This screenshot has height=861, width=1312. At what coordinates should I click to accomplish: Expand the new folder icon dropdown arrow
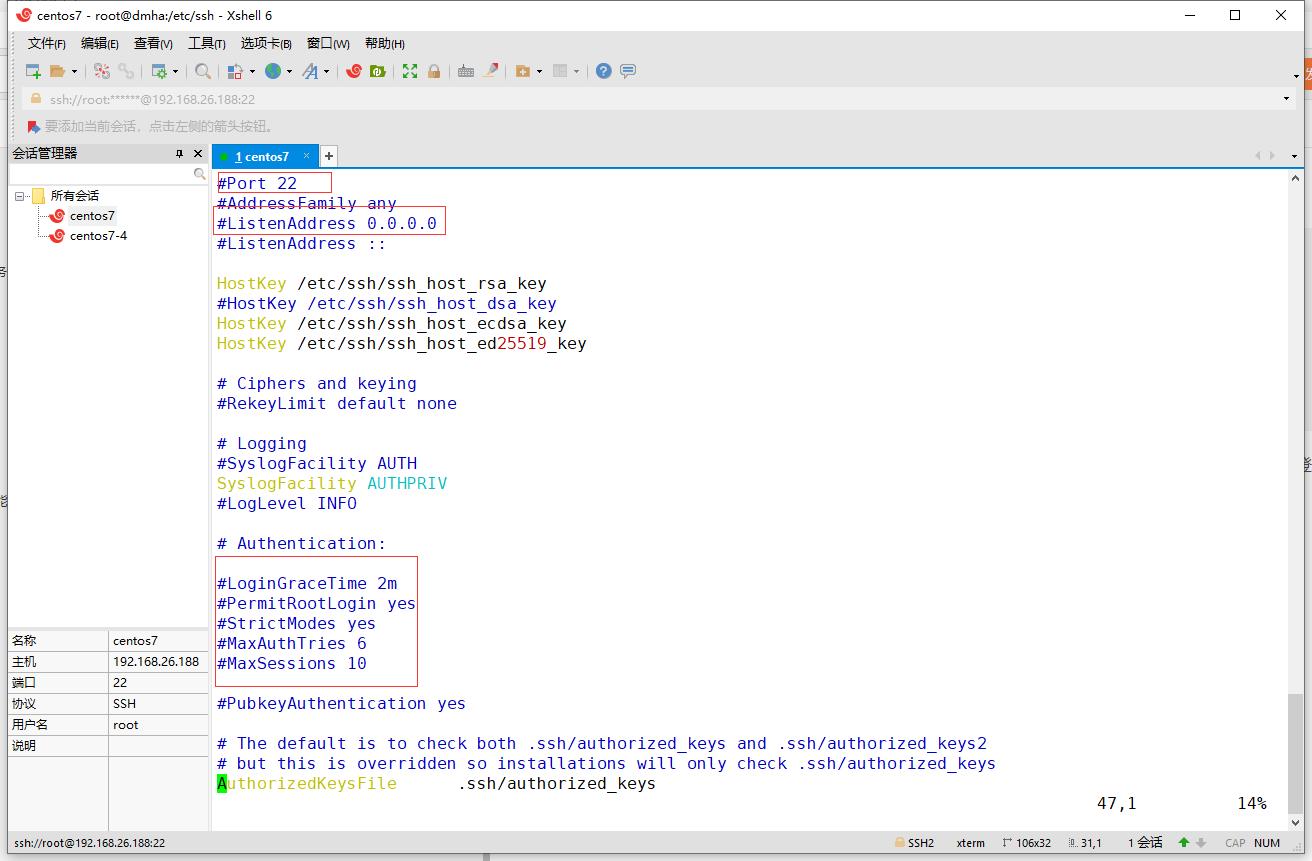539,71
